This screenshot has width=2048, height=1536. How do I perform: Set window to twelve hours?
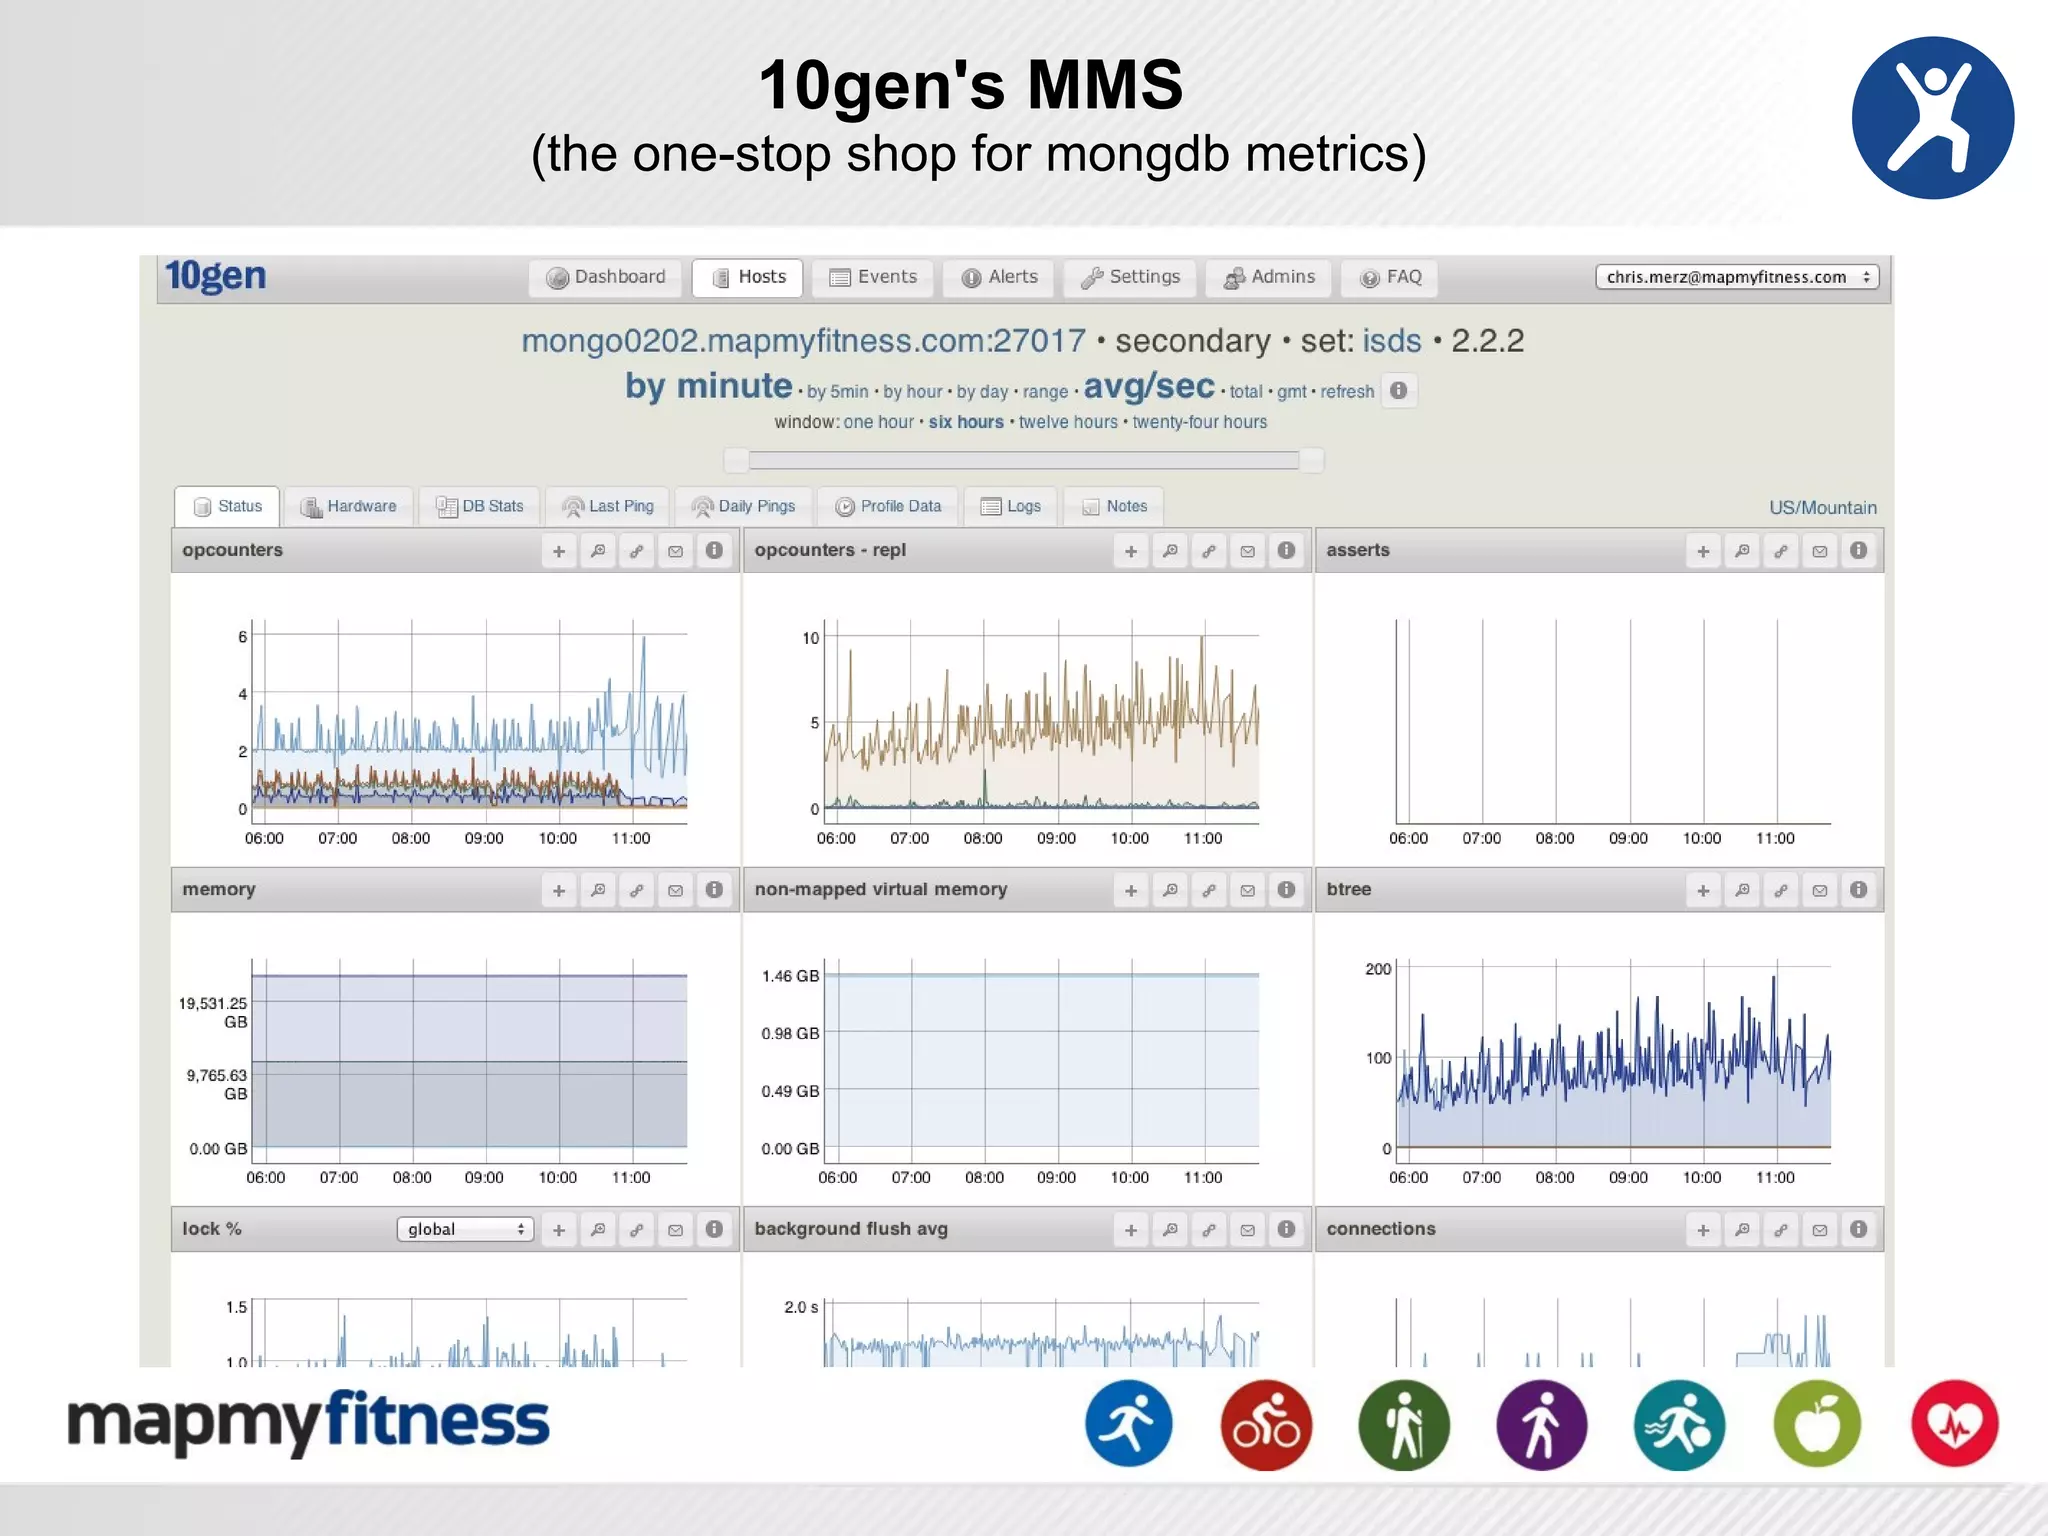pos(1068,422)
